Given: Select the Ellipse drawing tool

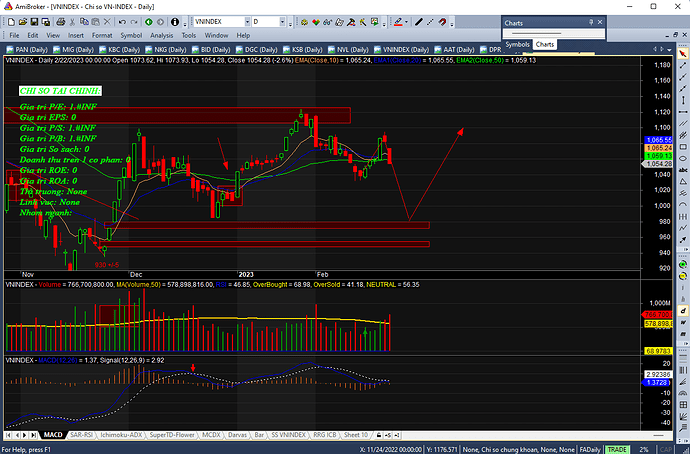Looking at the screenshot, I should [683, 158].
